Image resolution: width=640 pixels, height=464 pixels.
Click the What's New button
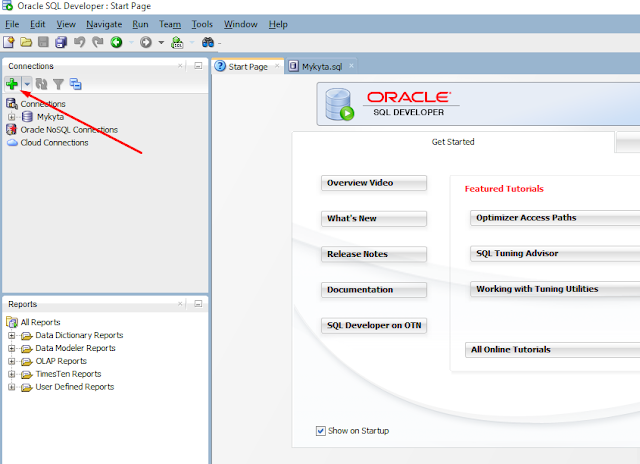pos(373,218)
